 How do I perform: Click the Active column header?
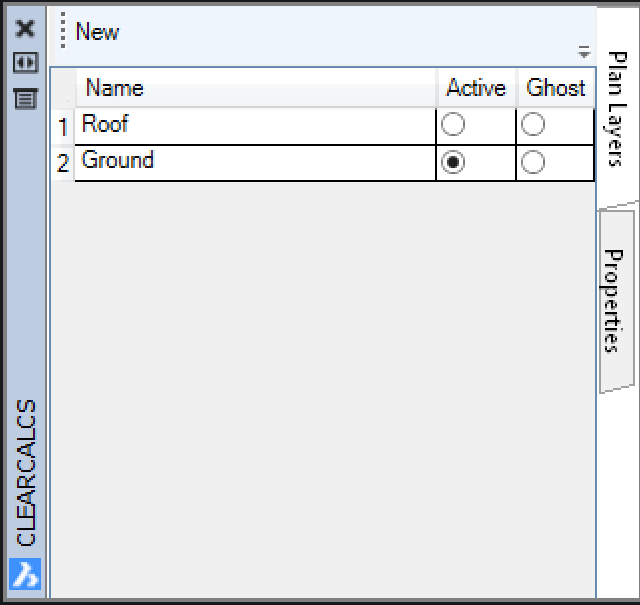[476, 88]
